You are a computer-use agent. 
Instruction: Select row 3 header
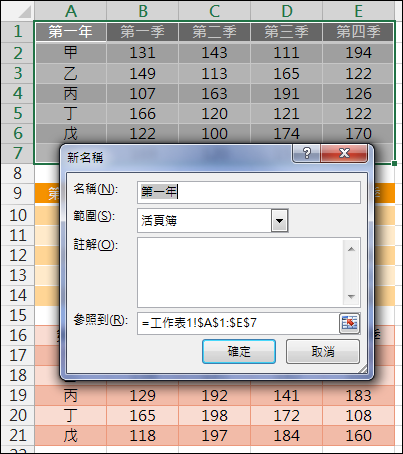(x=18, y=73)
